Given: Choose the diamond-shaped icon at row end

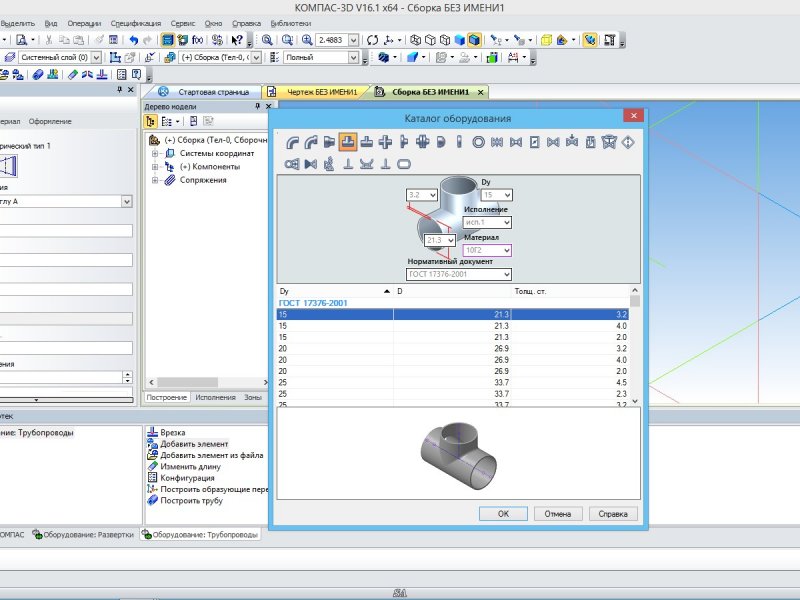Looking at the screenshot, I should tap(628, 142).
